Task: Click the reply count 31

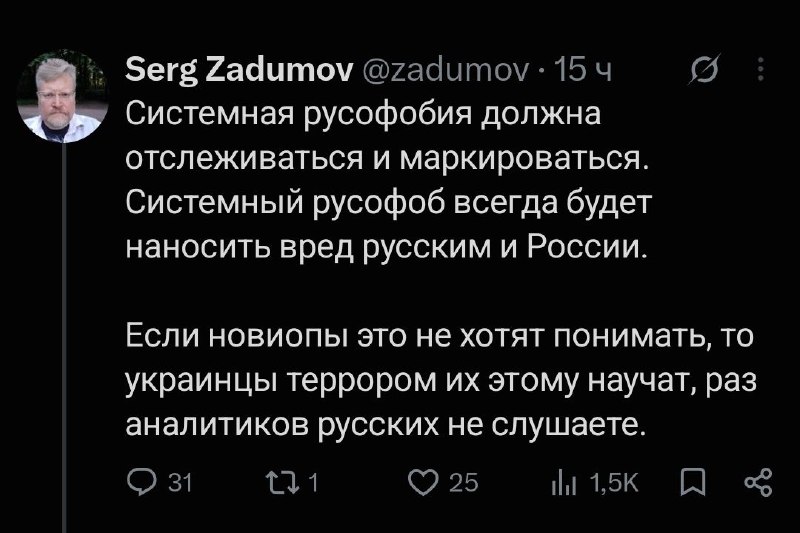Action: pyautogui.click(x=180, y=483)
